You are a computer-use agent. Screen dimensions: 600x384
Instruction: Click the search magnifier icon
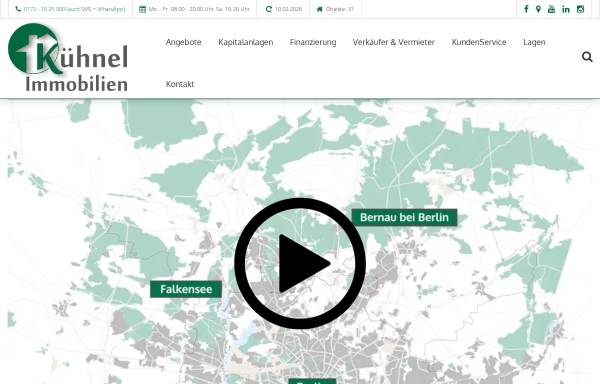click(587, 57)
